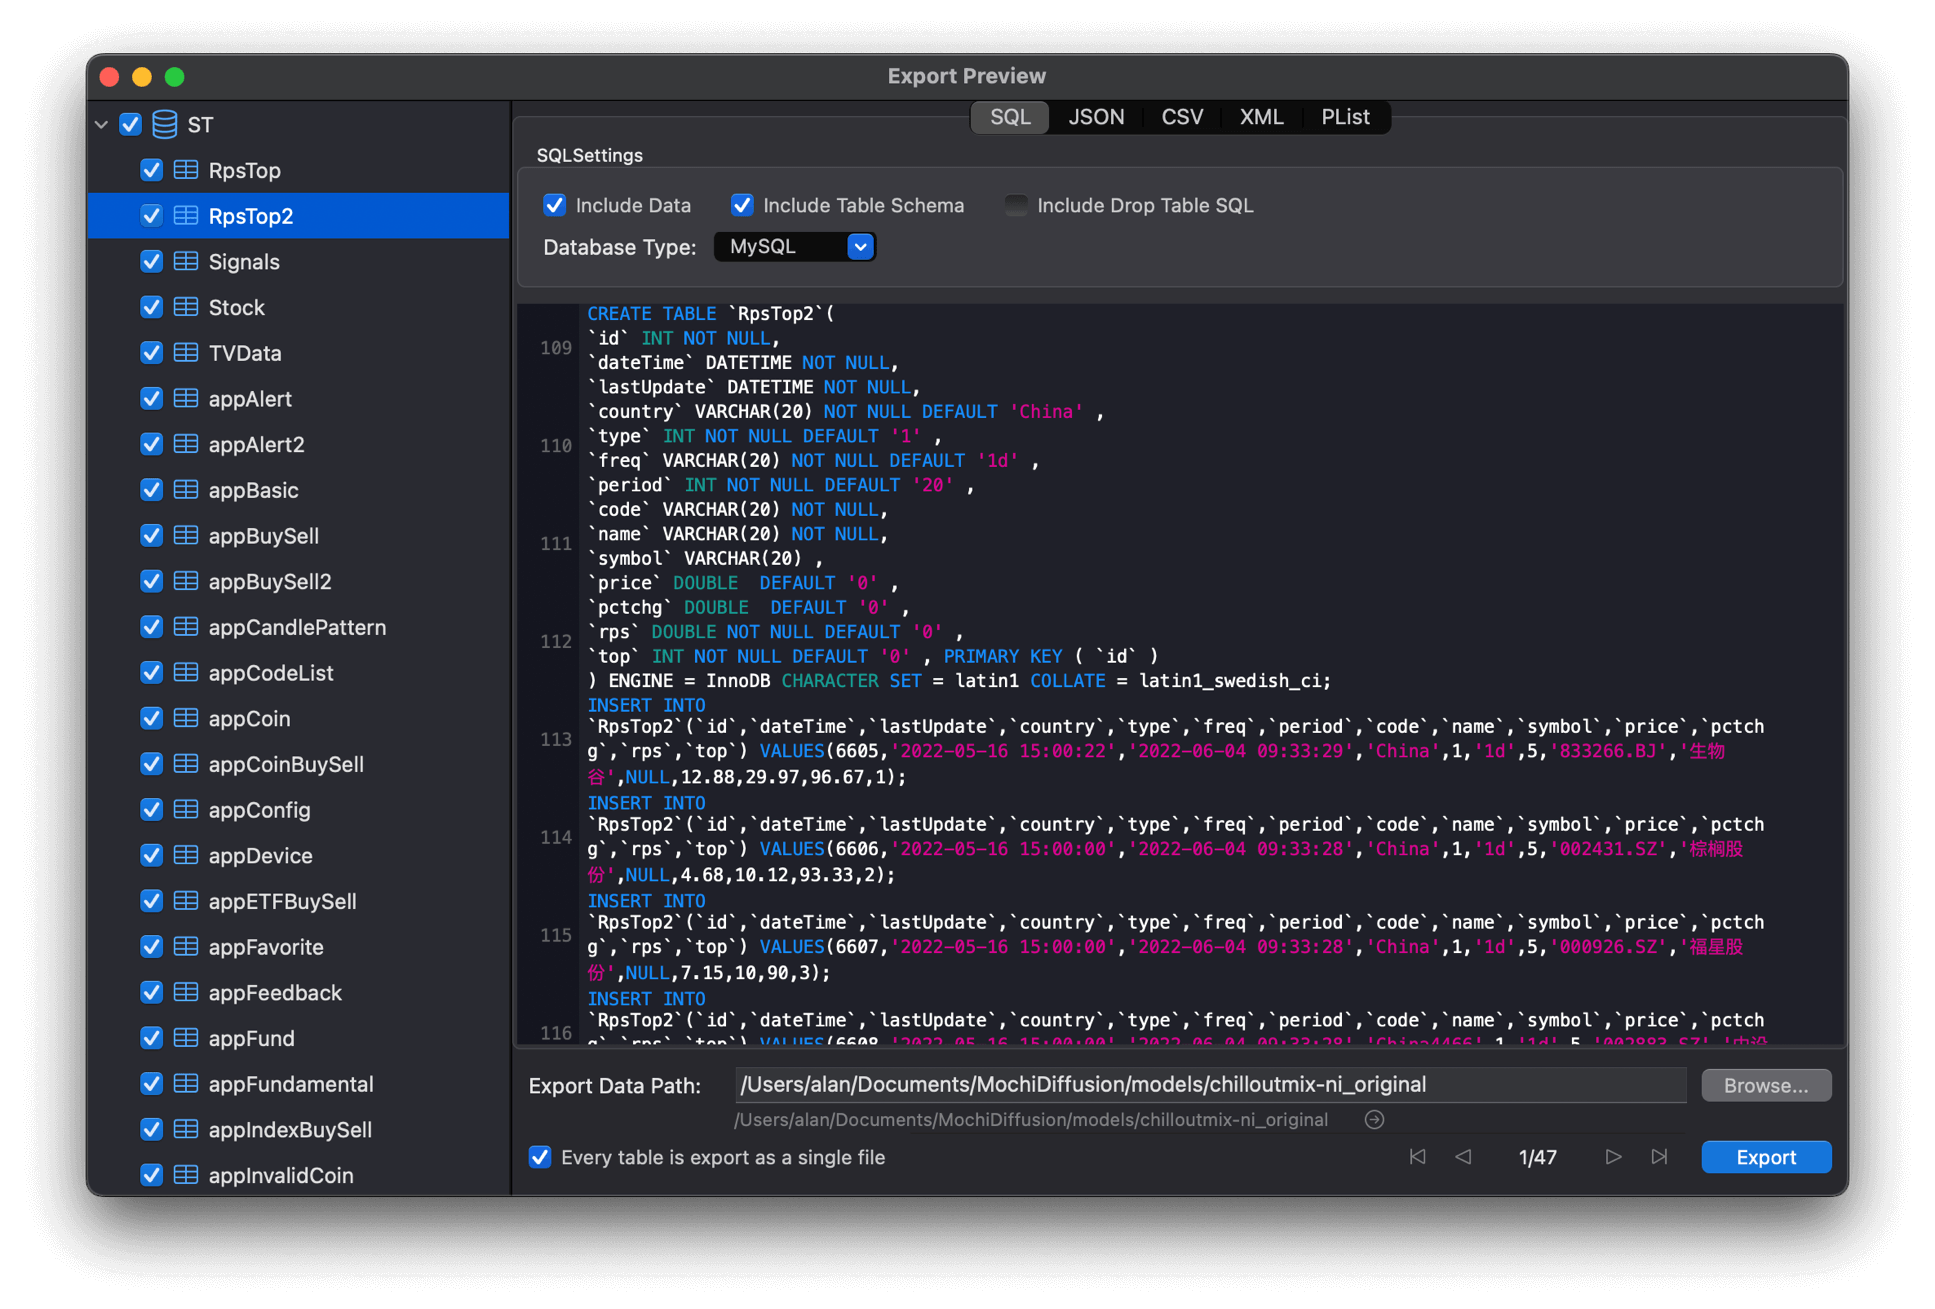Click the ST database icon
This screenshot has width=1935, height=1309.
(165, 124)
